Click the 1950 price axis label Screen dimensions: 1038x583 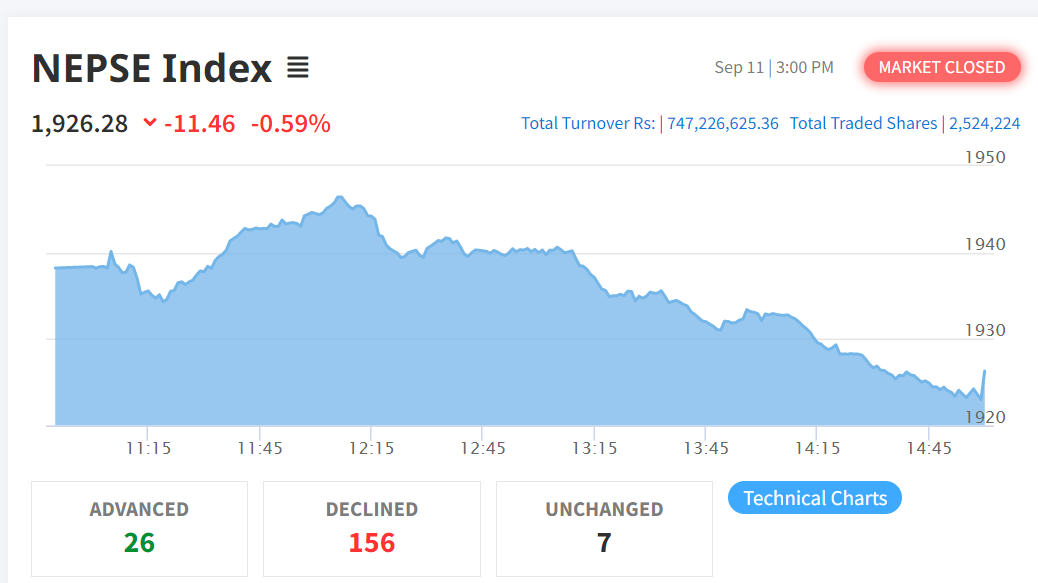985,157
